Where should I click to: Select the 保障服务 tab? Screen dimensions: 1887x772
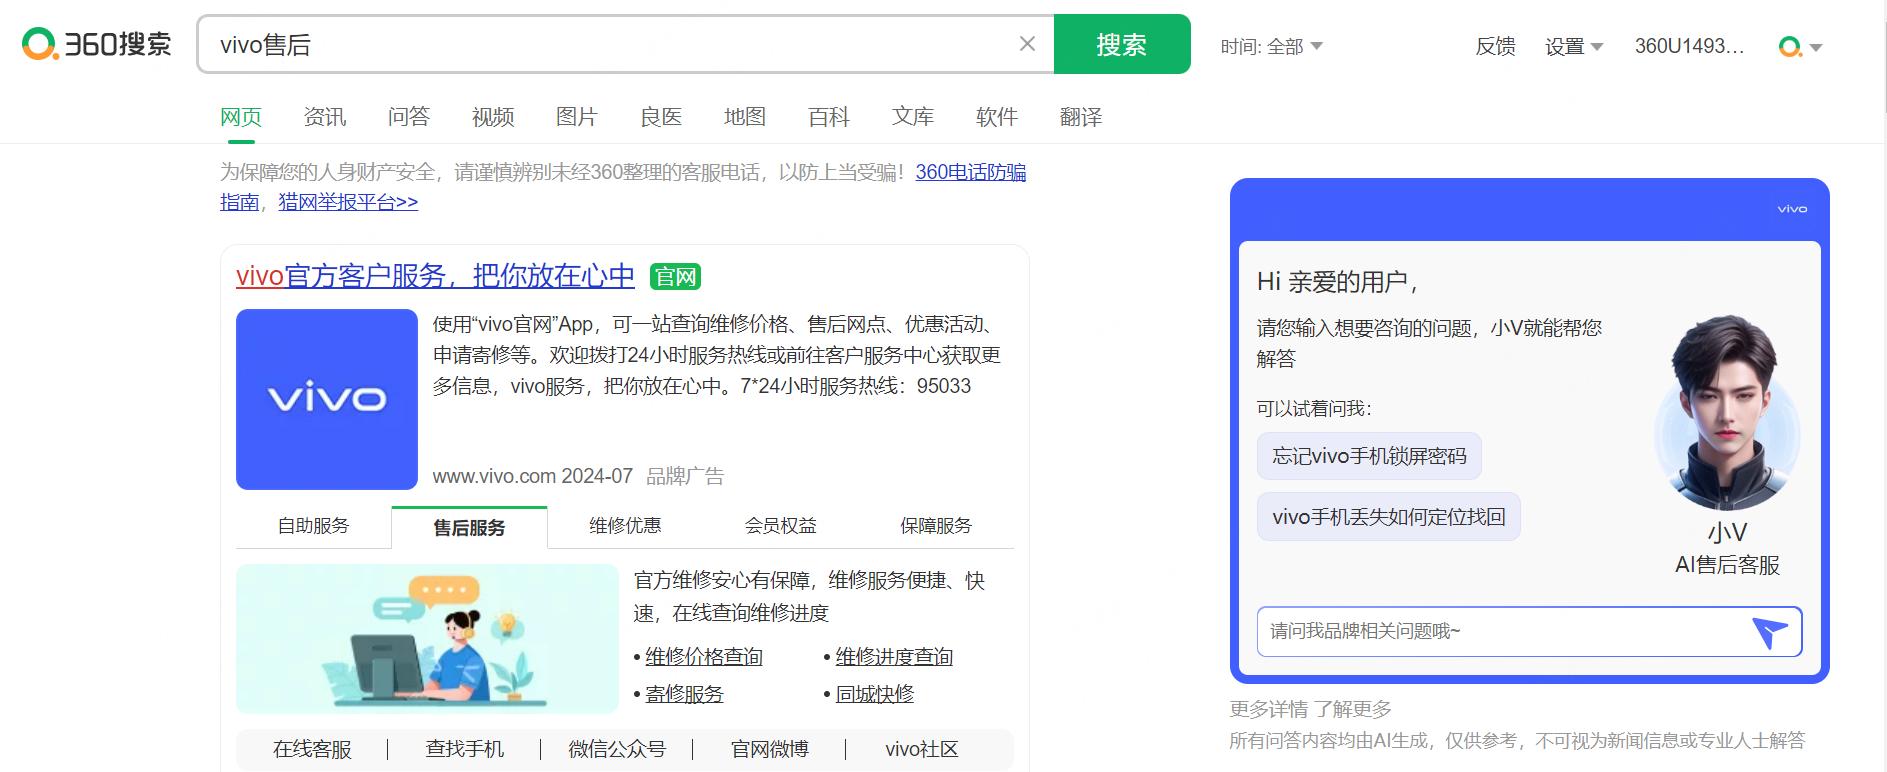(936, 526)
